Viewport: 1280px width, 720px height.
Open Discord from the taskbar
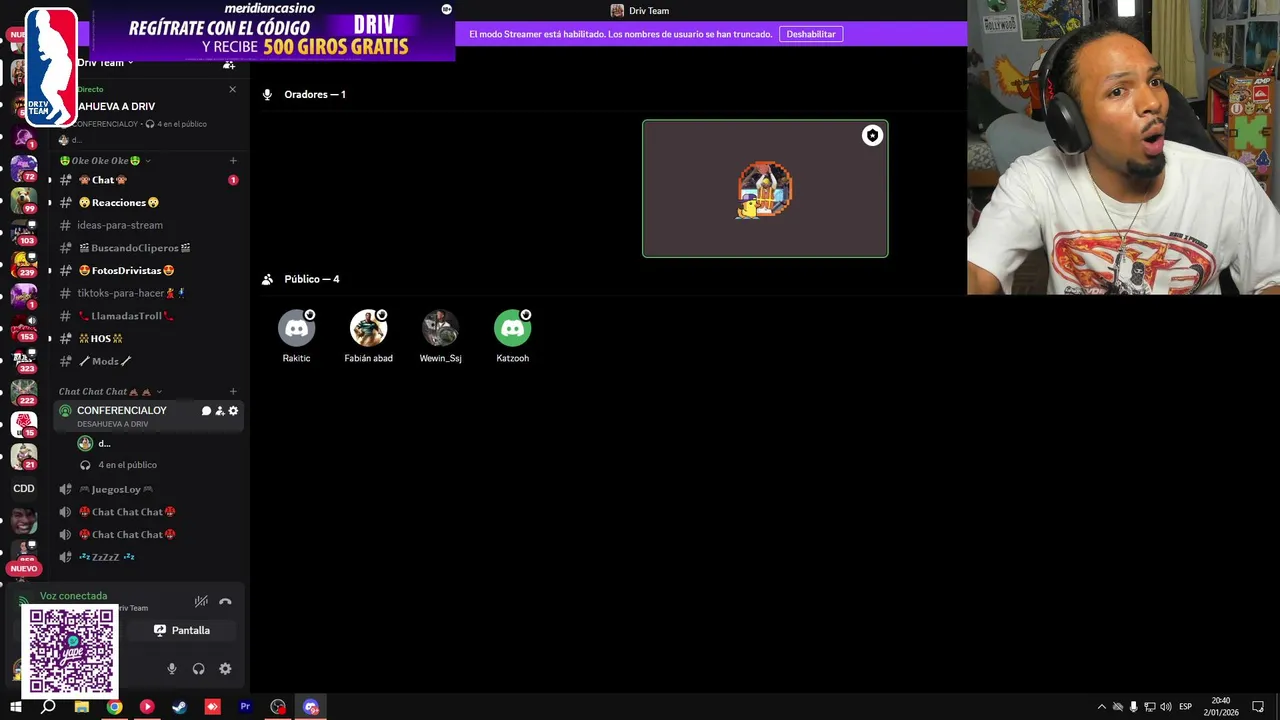coord(311,707)
